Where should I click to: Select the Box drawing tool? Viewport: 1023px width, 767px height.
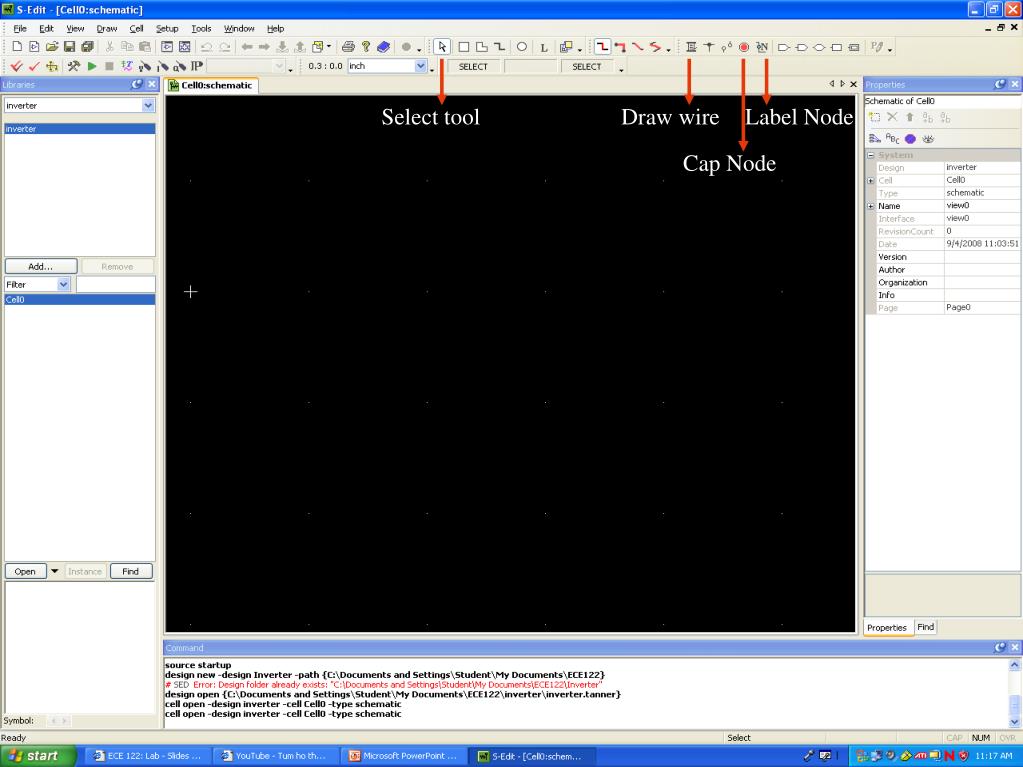(464, 47)
